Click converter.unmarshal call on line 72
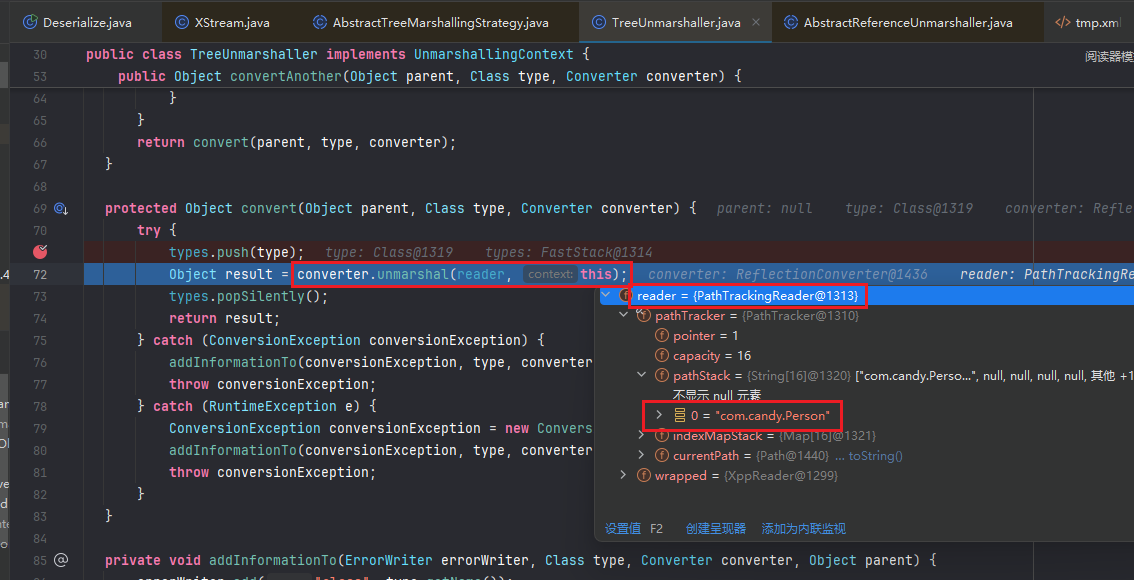Viewport: 1134px width, 580px height. tap(461, 274)
